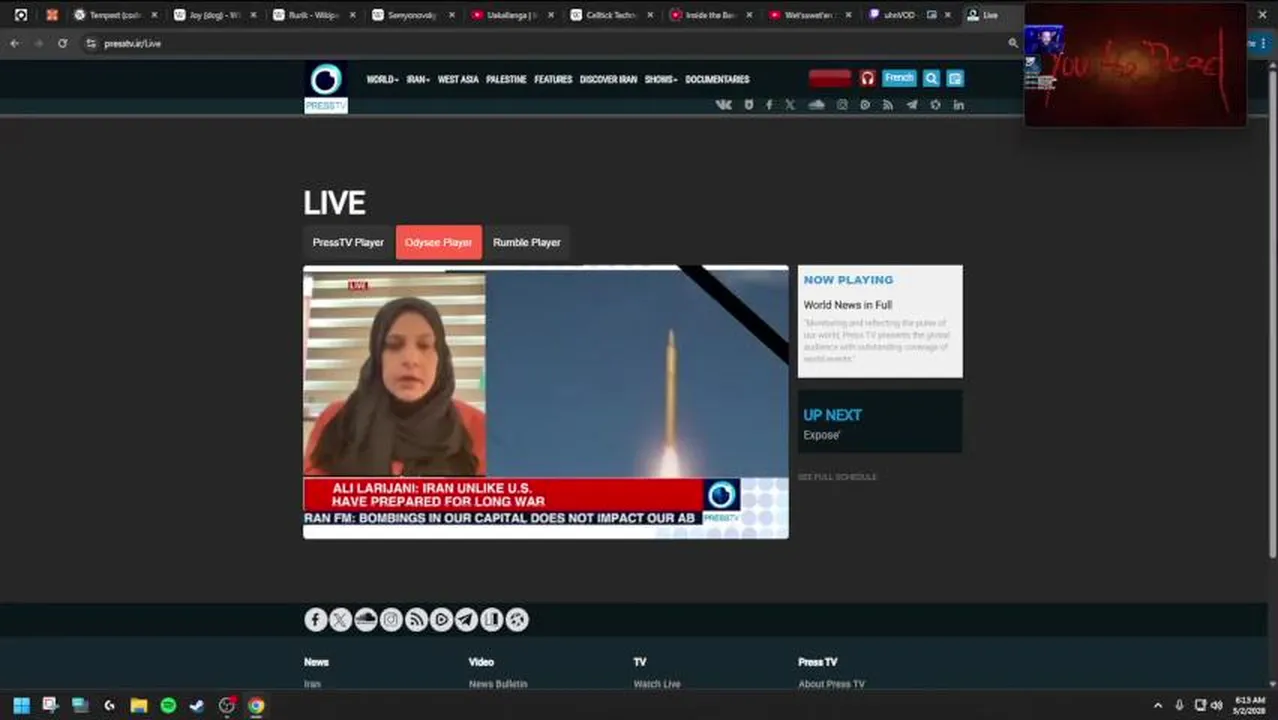The image size is (1278, 720).
Task: Open header SoundCloud icon
Action: (x=816, y=105)
